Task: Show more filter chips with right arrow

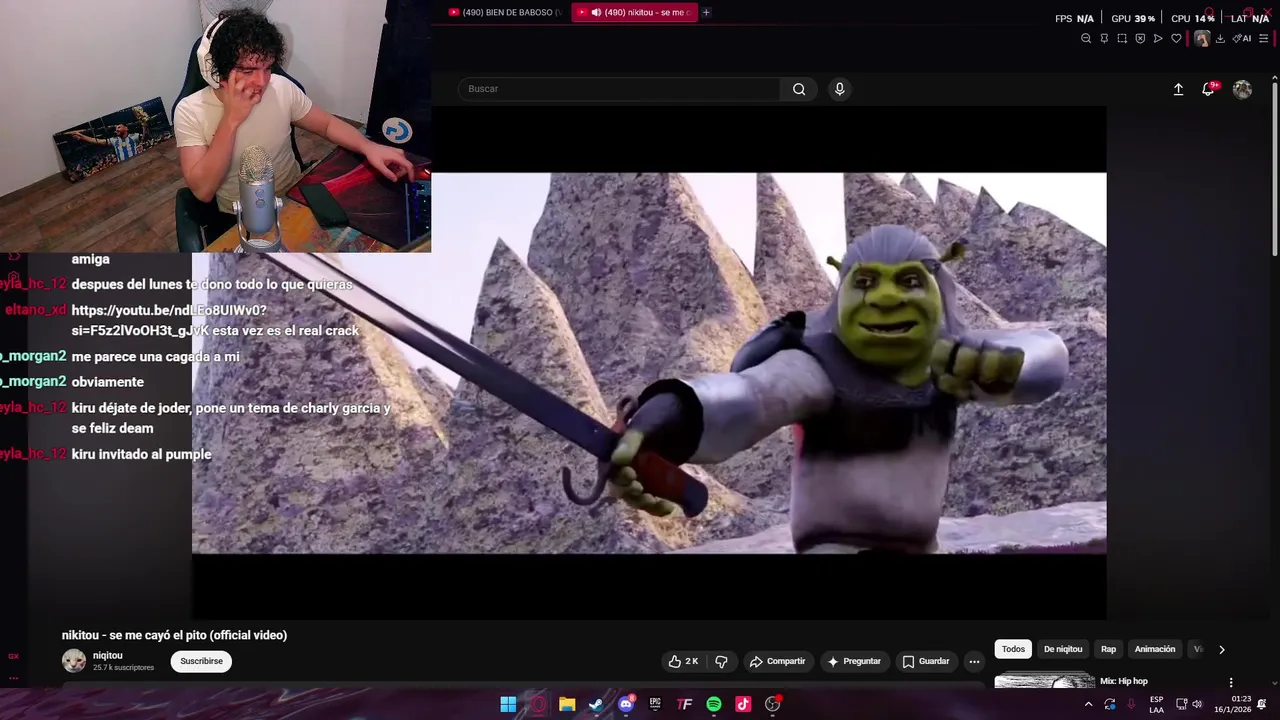Action: [1221, 649]
